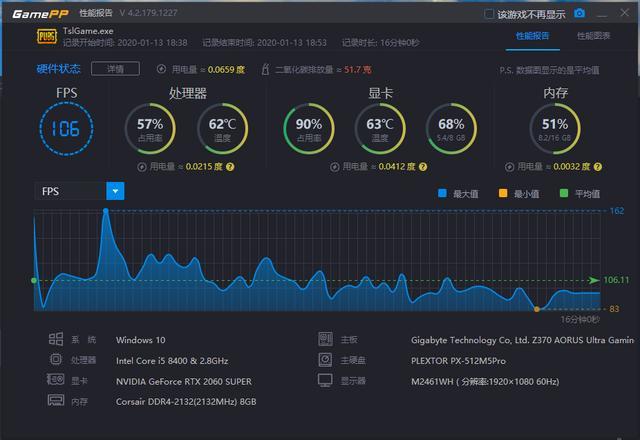
Task: Switch to the performance report tab
Action: point(532,36)
